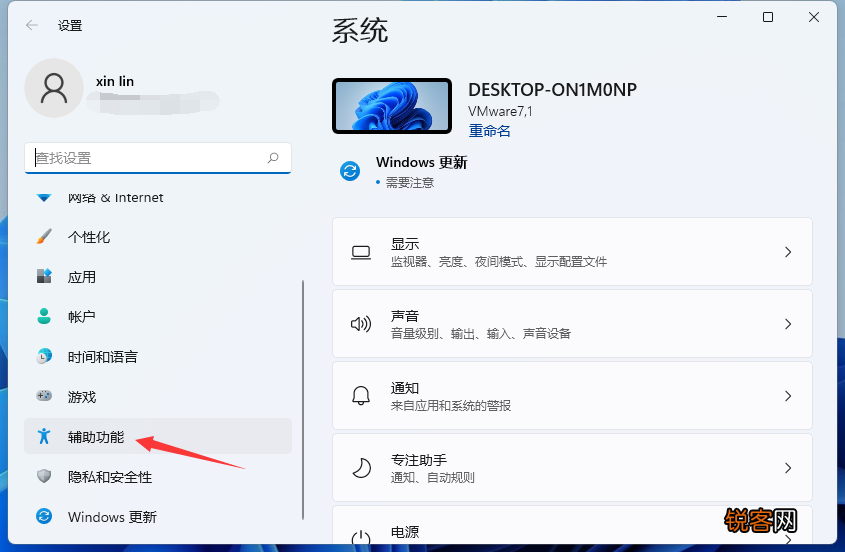Open 游戏 in the sidebar
845x552 pixels.
point(158,396)
